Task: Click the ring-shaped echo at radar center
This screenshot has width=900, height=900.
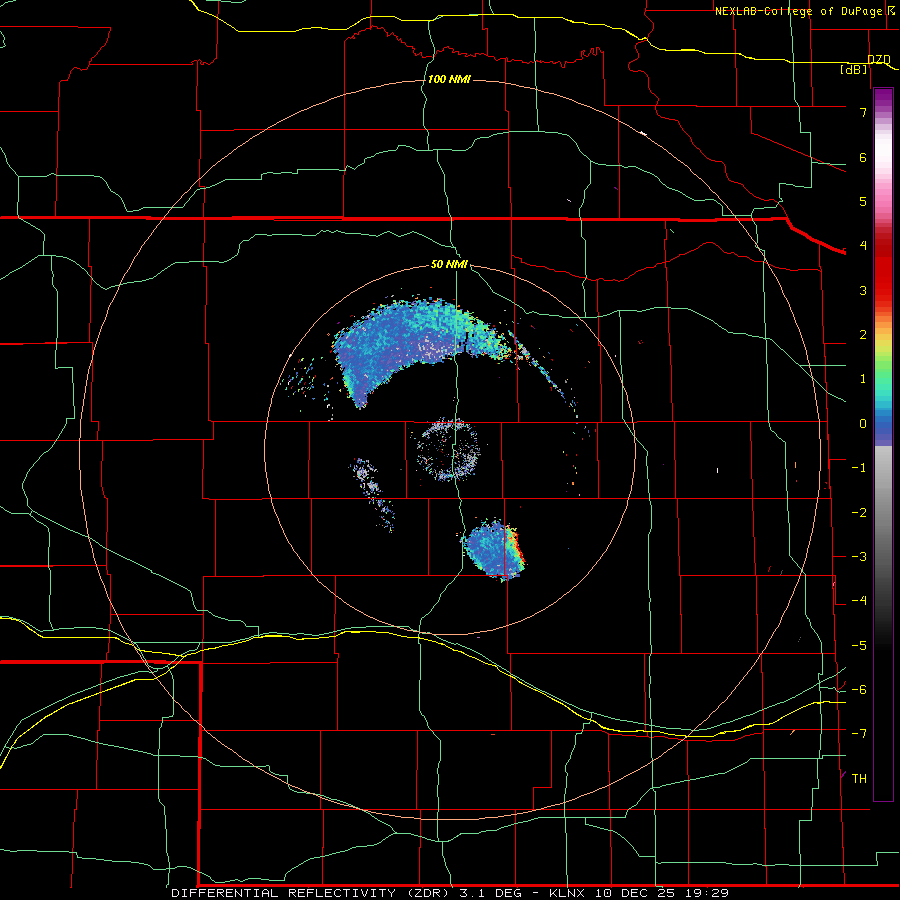Action: pyautogui.click(x=448, y=449)
